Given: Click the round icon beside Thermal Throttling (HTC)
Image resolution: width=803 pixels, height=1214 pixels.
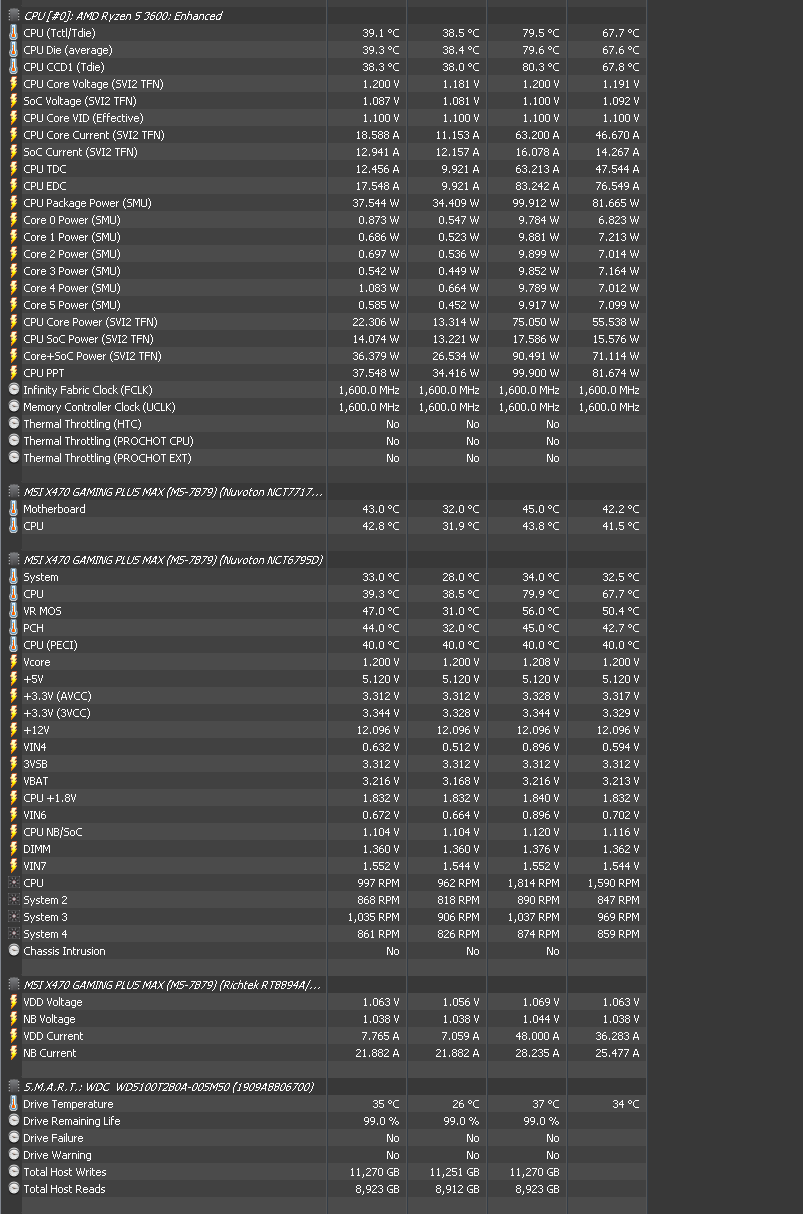Looking at the screenshot, I should [x=14, y=424].
